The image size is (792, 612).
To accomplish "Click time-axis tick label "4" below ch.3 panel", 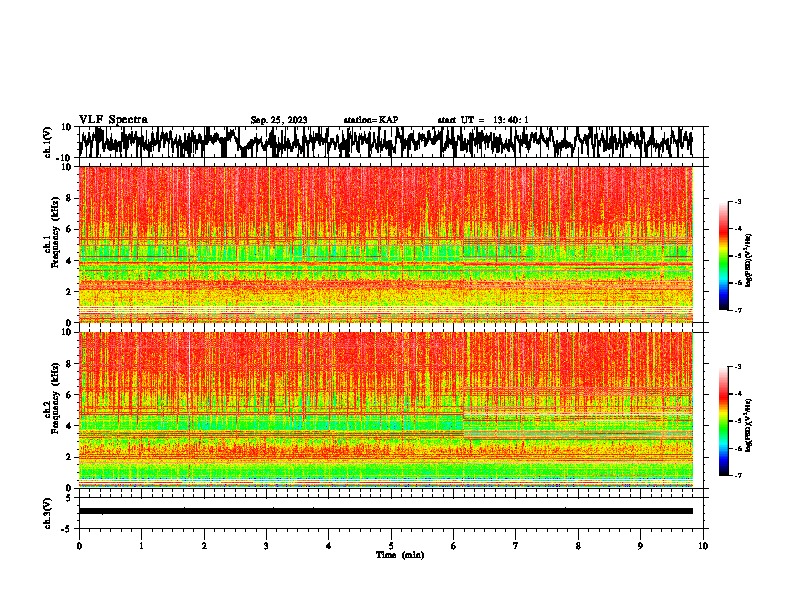I will click(x=329, y=546).
